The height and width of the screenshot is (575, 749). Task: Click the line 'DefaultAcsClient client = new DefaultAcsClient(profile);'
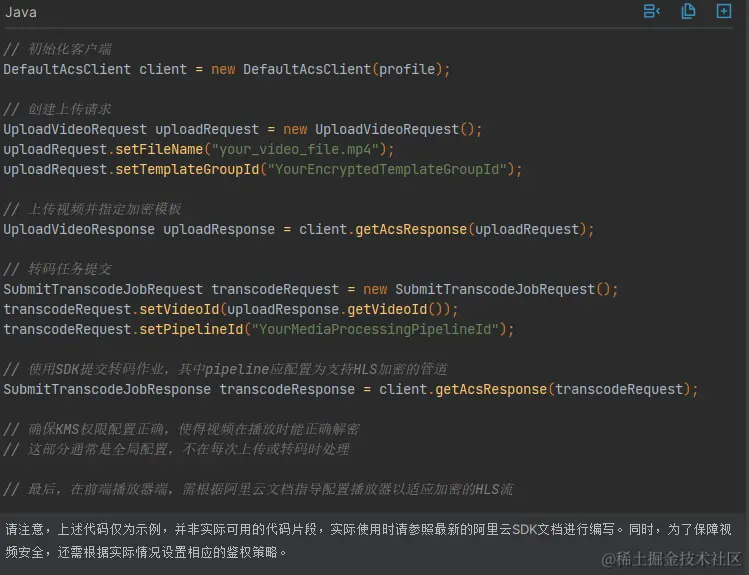227,69
